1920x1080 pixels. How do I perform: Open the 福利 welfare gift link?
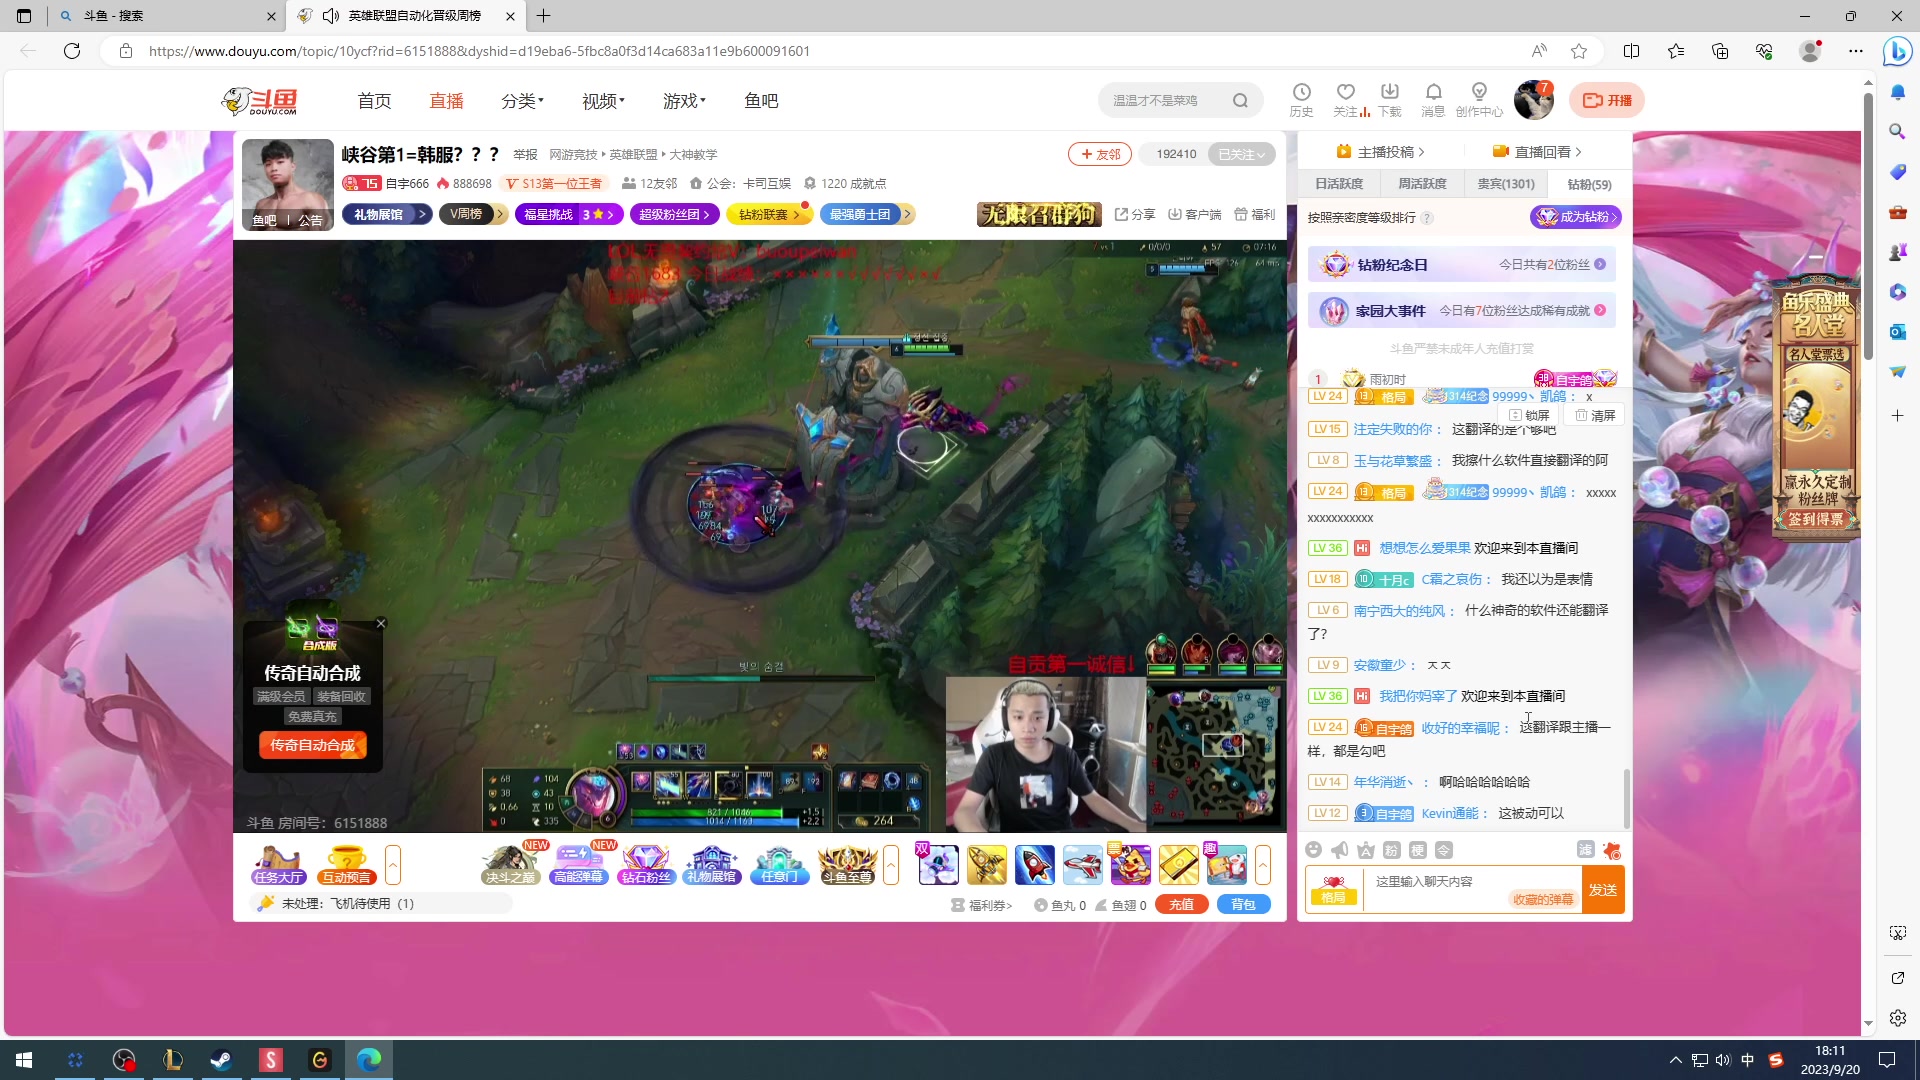tap(1255, 215)
